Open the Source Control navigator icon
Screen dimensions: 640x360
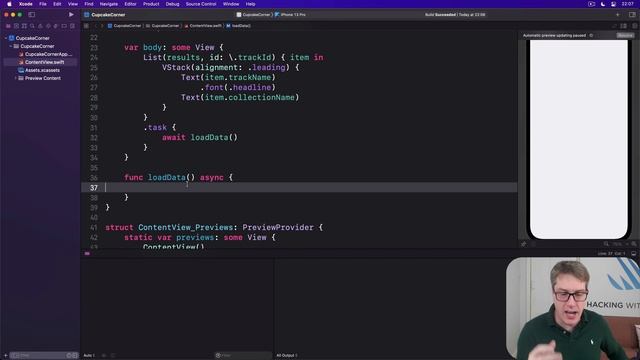(16, 26)
